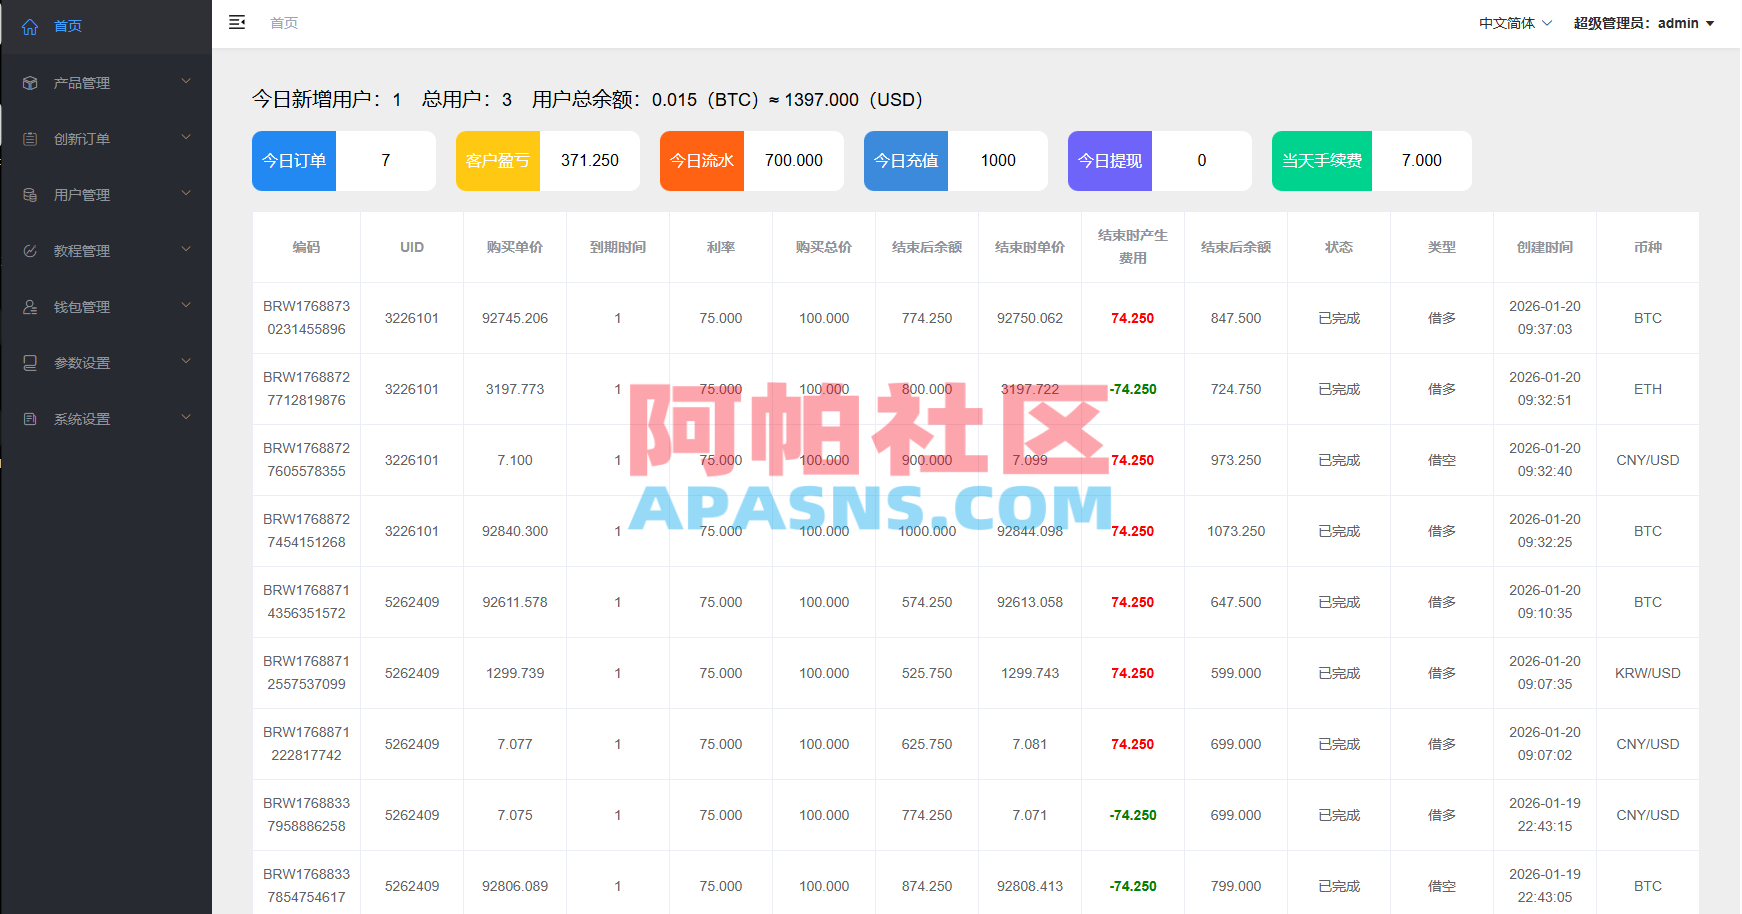
Task: Click the 教程管理 icon in the sidebar
Action: click(30, 251)
